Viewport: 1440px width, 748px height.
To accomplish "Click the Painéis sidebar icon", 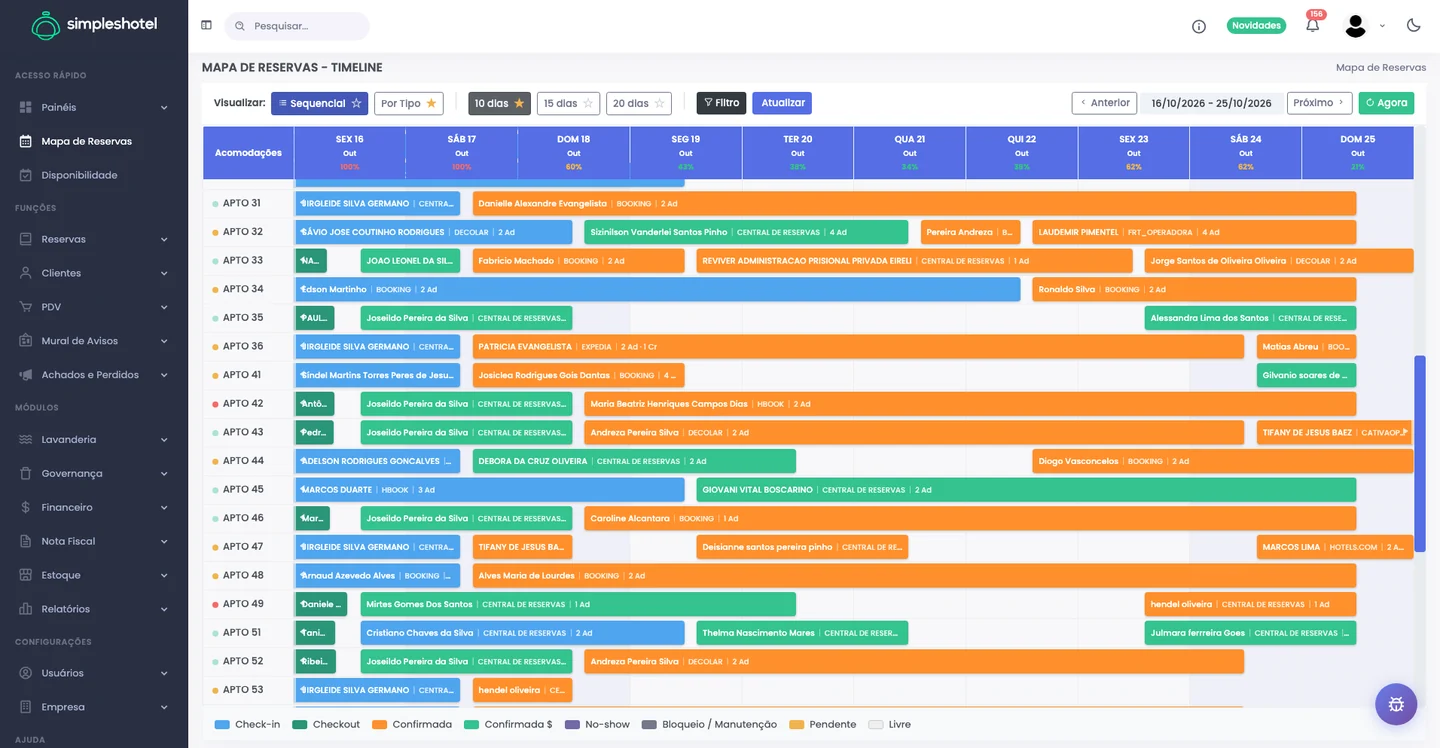I will (26, 107).
